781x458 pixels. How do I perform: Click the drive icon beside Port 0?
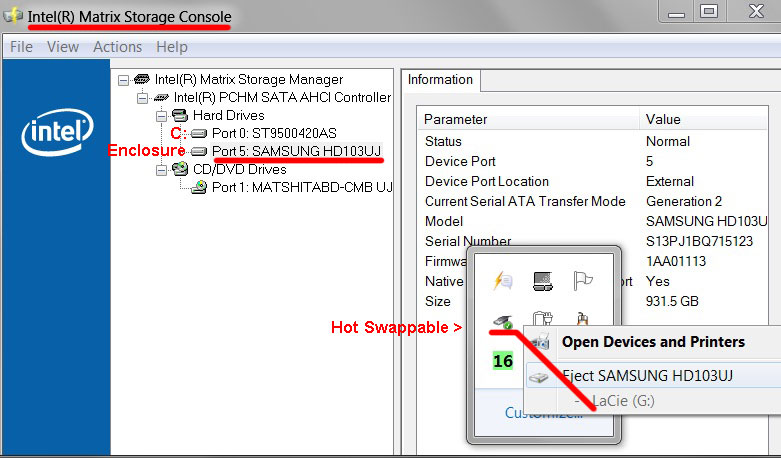[x=199, y=133]
